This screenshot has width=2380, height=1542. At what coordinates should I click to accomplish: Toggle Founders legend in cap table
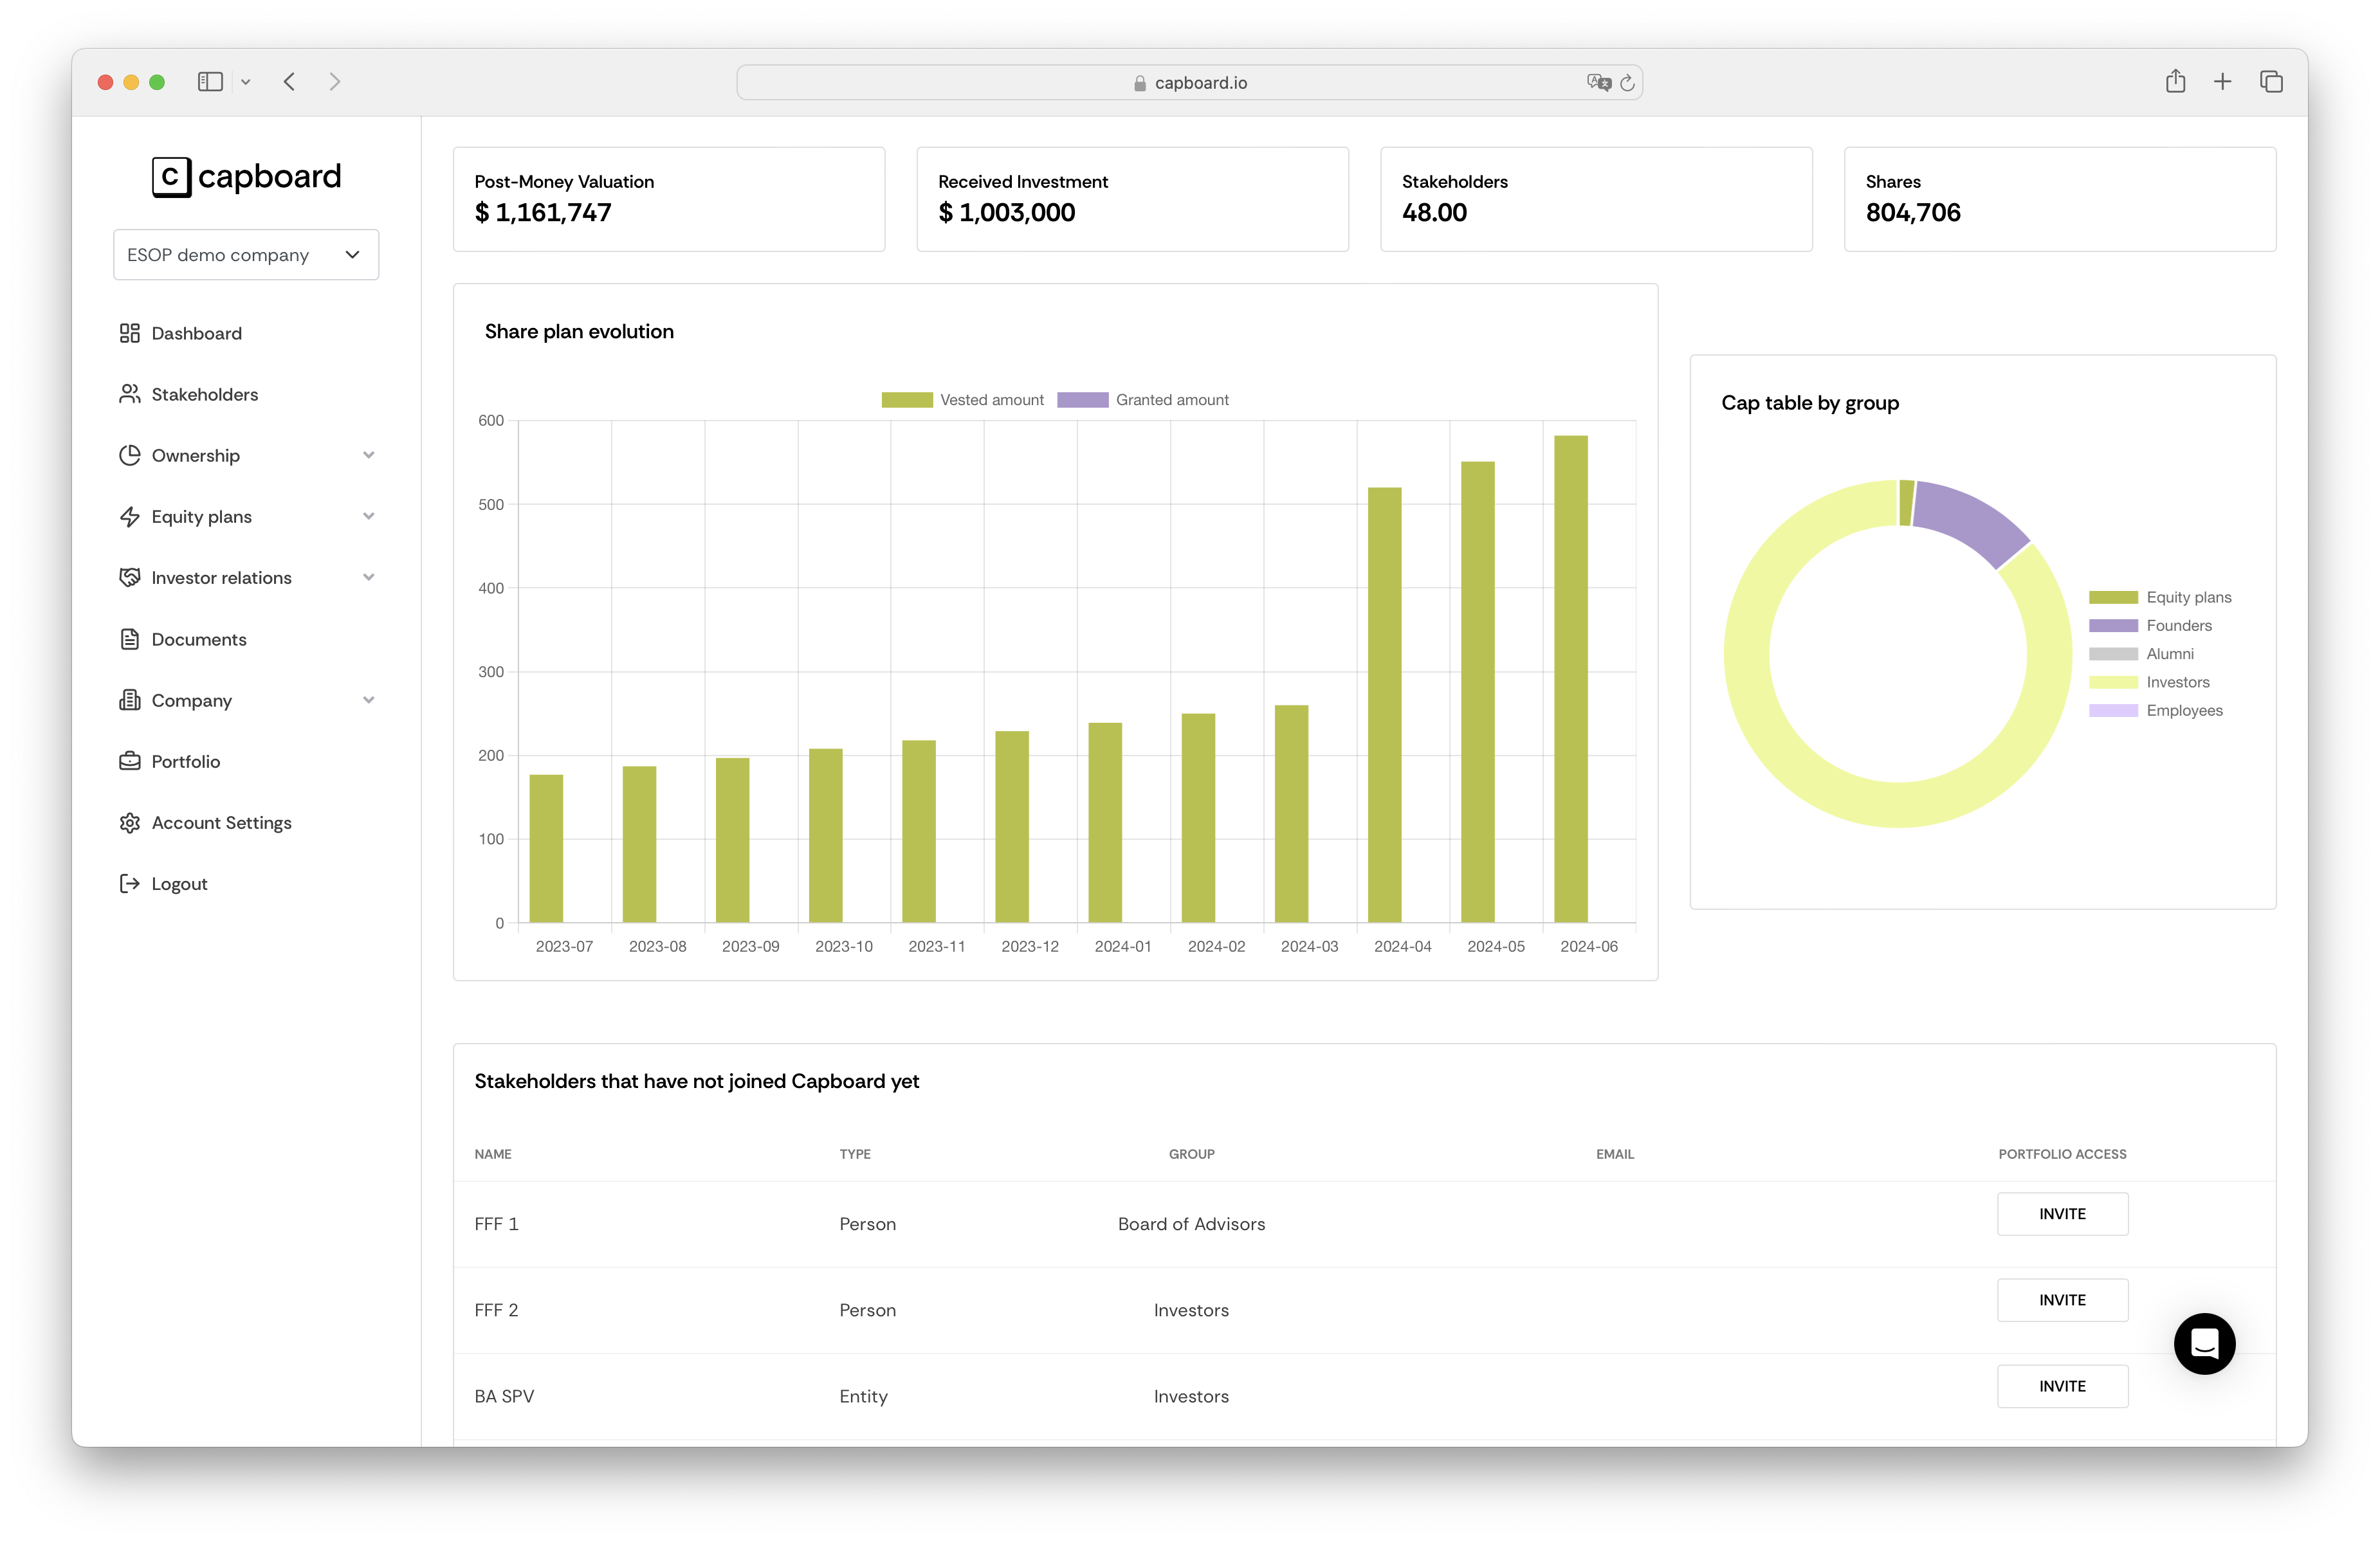tap(2150, 625)
